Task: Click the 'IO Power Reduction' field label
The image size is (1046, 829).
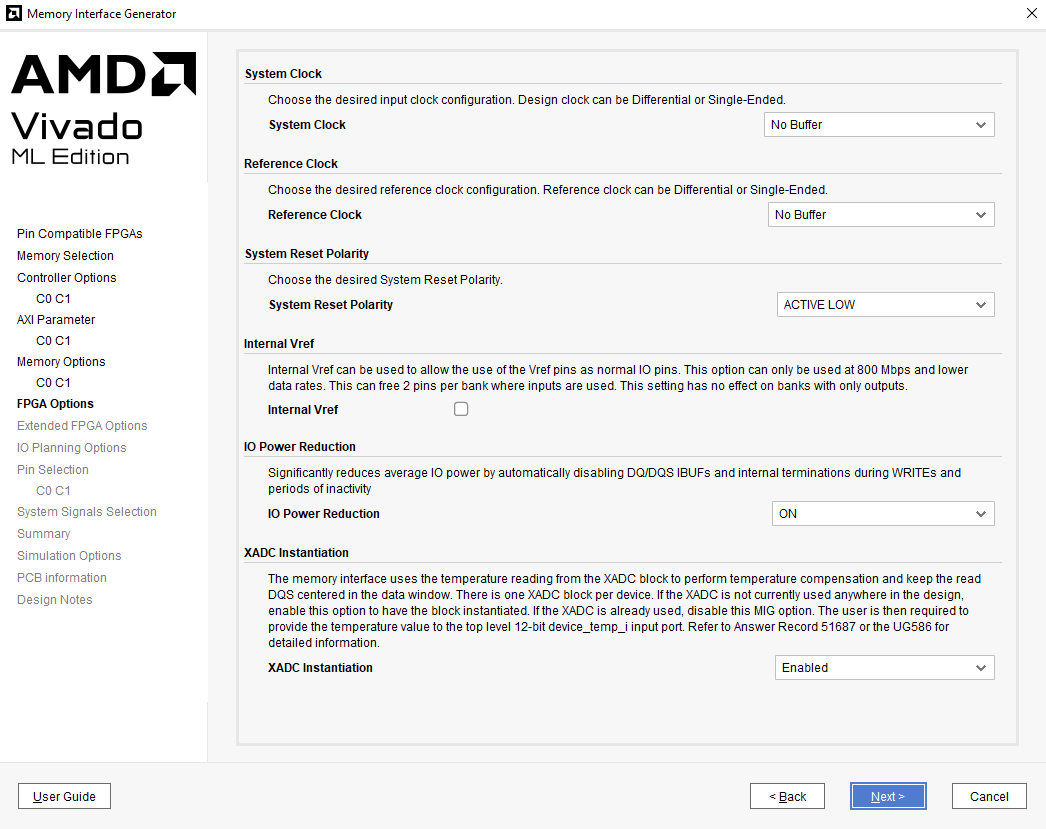Action: [324, 514]
